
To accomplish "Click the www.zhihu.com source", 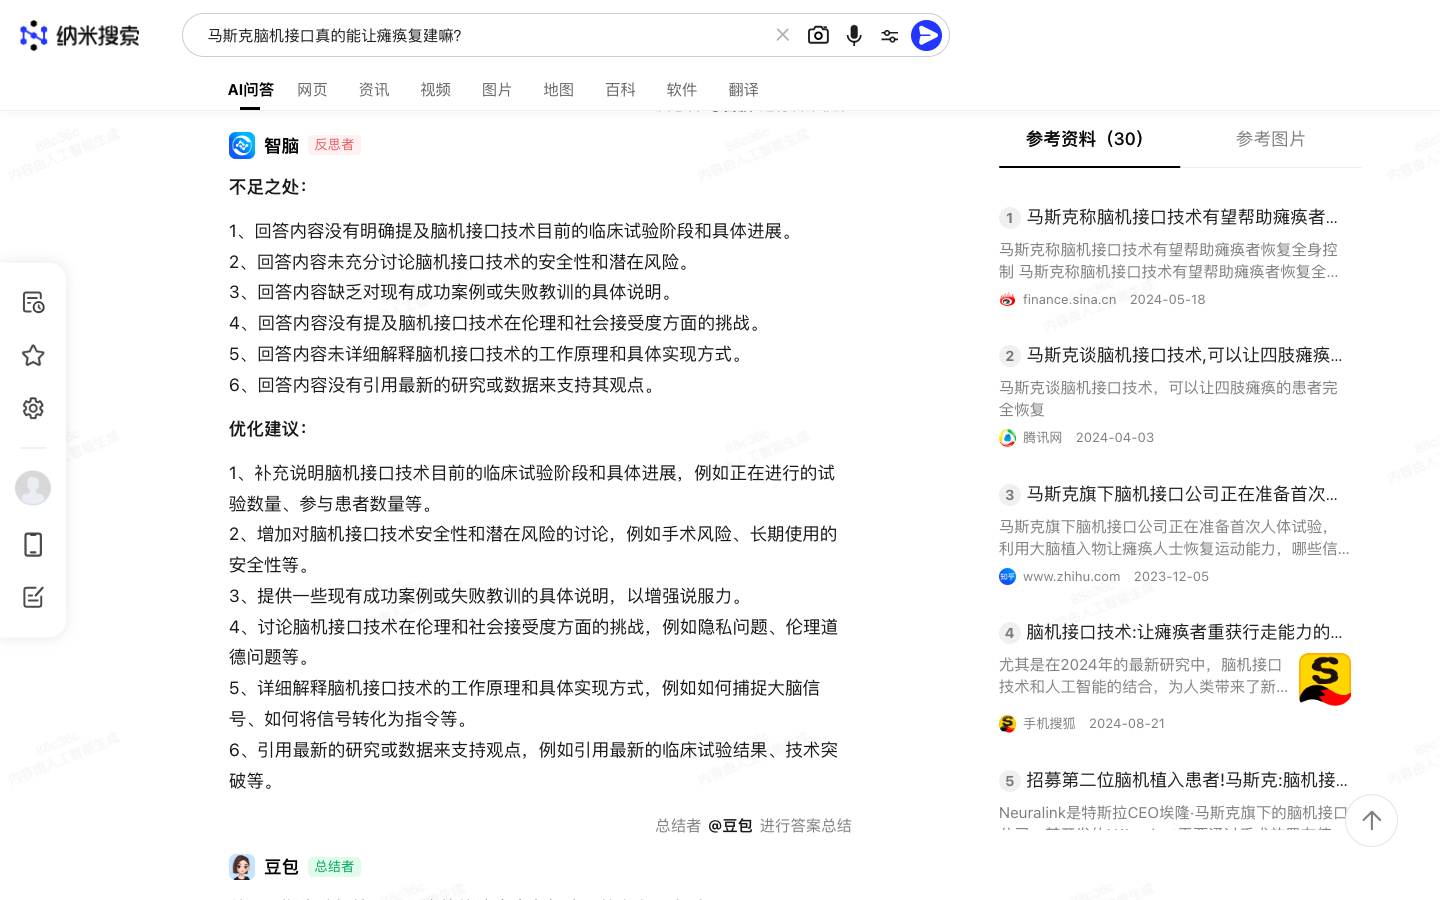I will pyautogui.click(x=1071, y=577).
